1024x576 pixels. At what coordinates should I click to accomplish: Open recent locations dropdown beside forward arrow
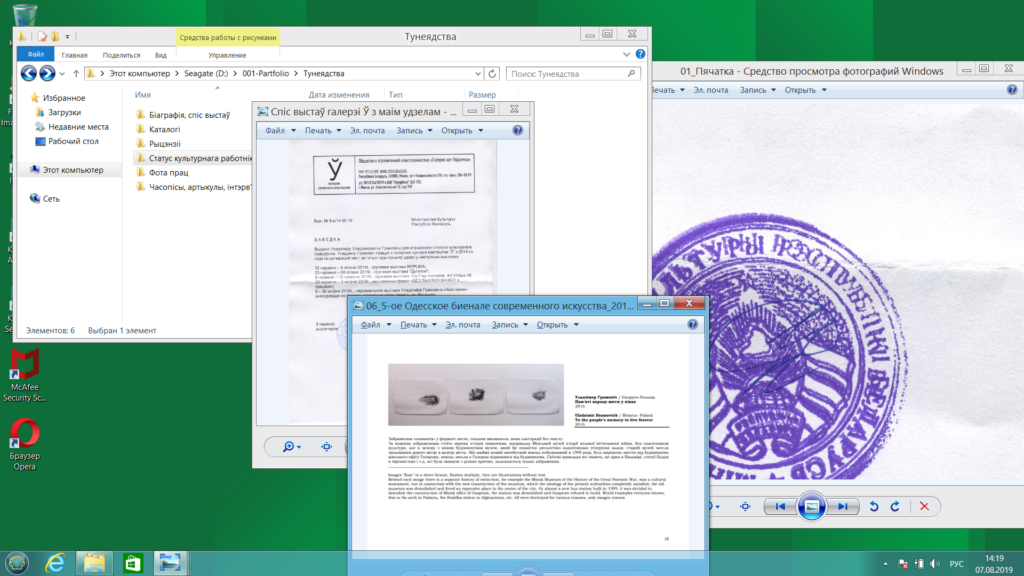tap(62, 74)
